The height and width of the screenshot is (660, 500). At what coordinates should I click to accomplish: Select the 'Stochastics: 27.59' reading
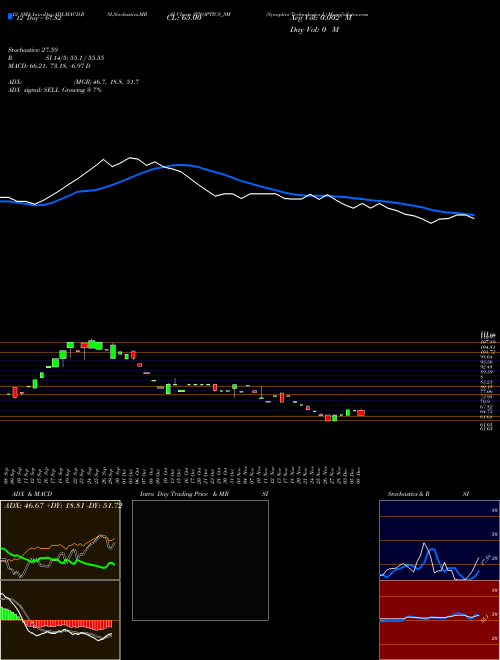click(x=32, y=50)
